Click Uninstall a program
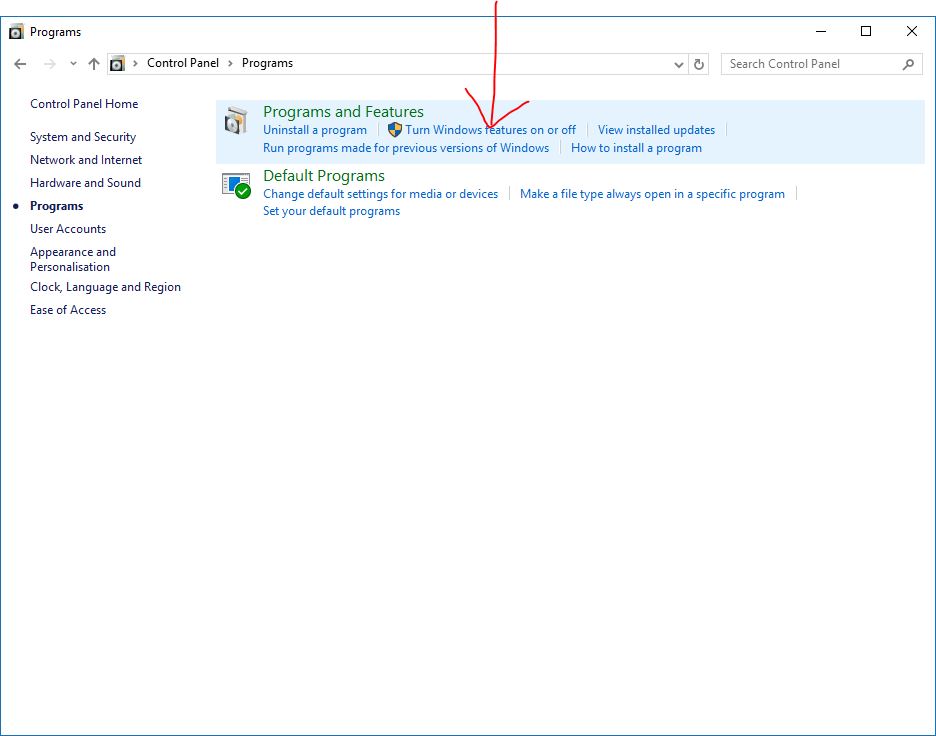 pyautogui.click(x=315, y=129)
